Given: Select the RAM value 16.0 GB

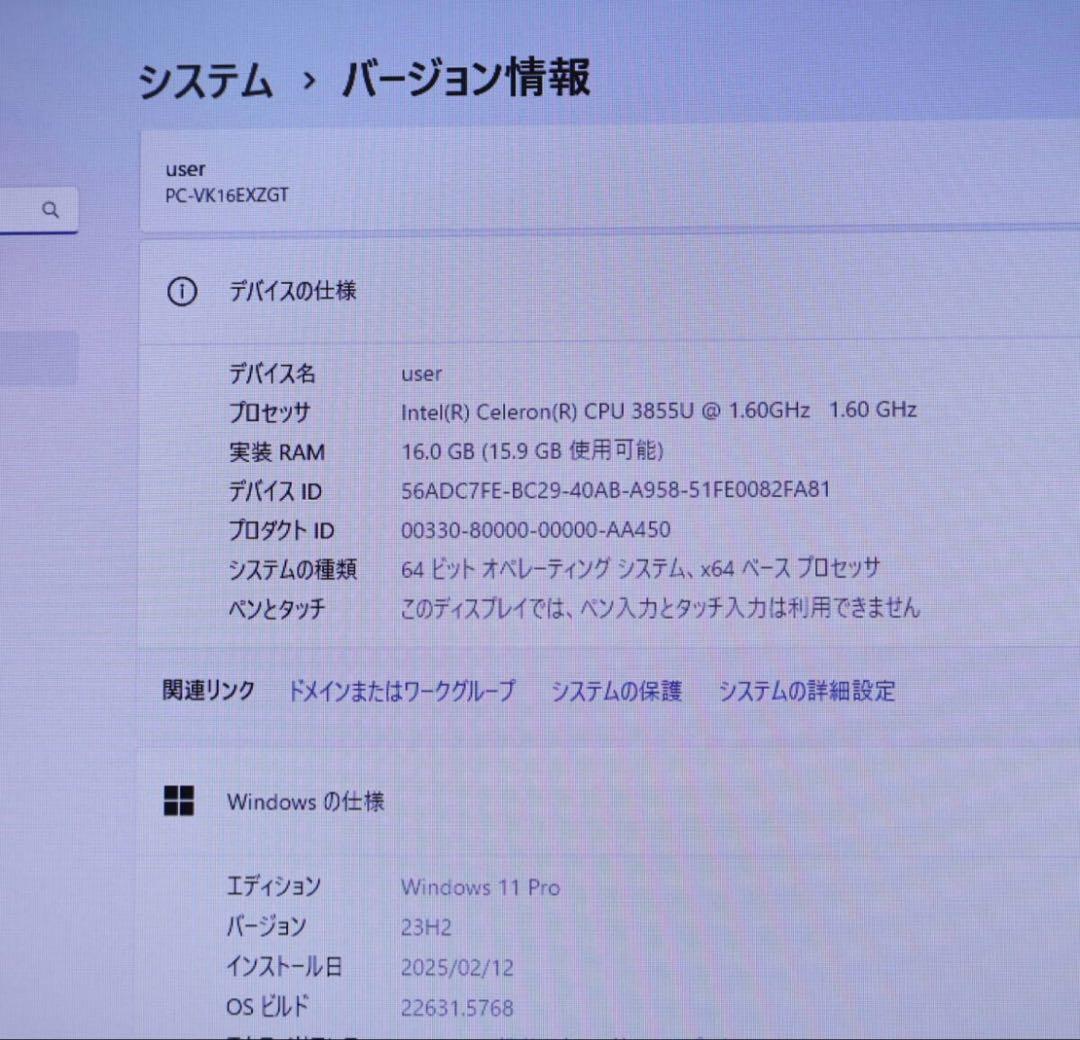Looking at the screenshot, I should 532,450.
